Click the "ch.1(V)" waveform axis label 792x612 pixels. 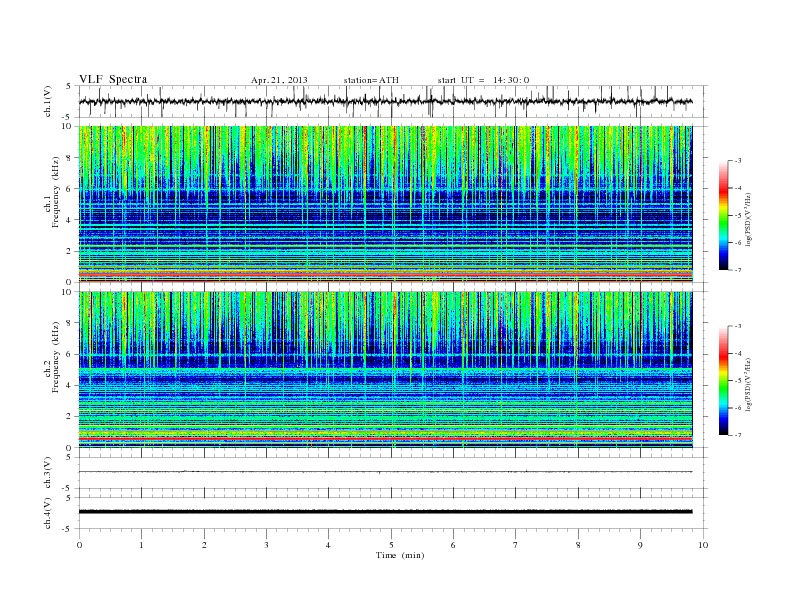[x=48, y=101]
